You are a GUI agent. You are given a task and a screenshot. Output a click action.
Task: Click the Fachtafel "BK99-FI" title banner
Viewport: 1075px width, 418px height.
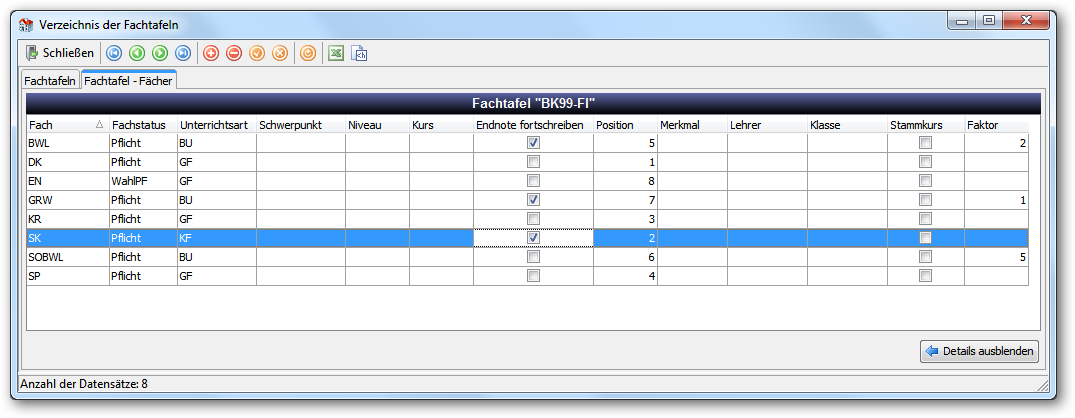pos(533,103)
